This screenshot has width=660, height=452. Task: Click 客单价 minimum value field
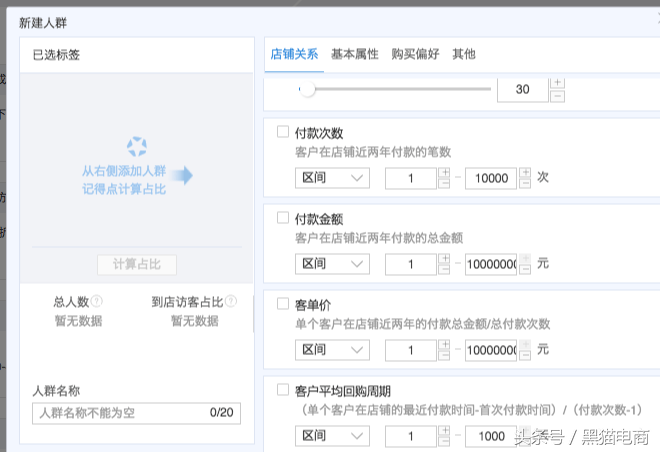411,350
